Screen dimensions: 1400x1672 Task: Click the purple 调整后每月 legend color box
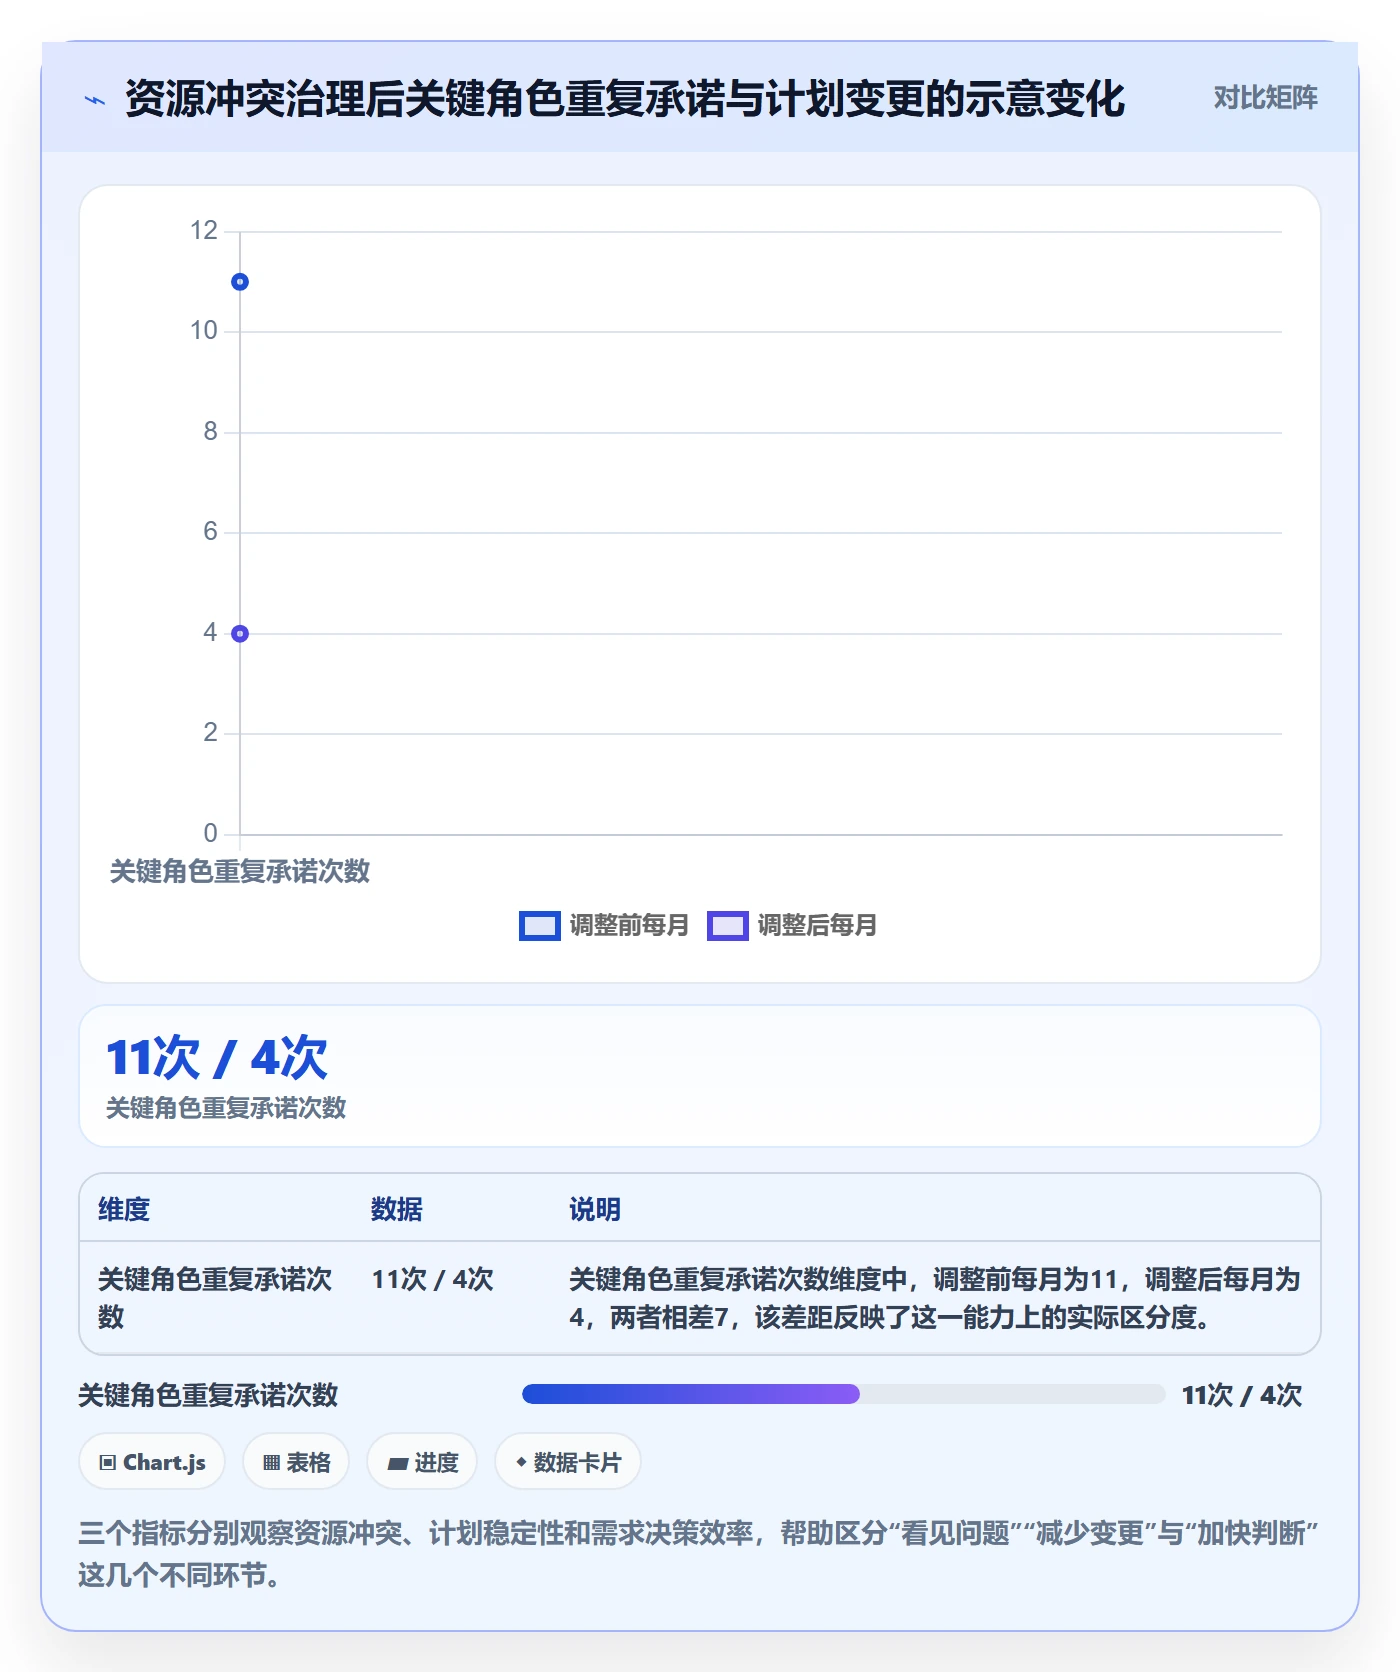click(728, 926)
